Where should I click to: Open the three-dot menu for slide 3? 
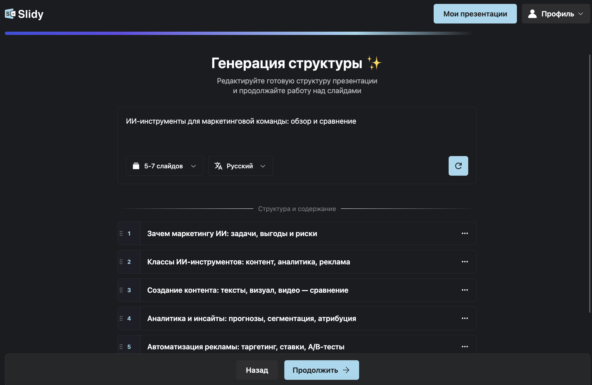(x=465, y=290)
